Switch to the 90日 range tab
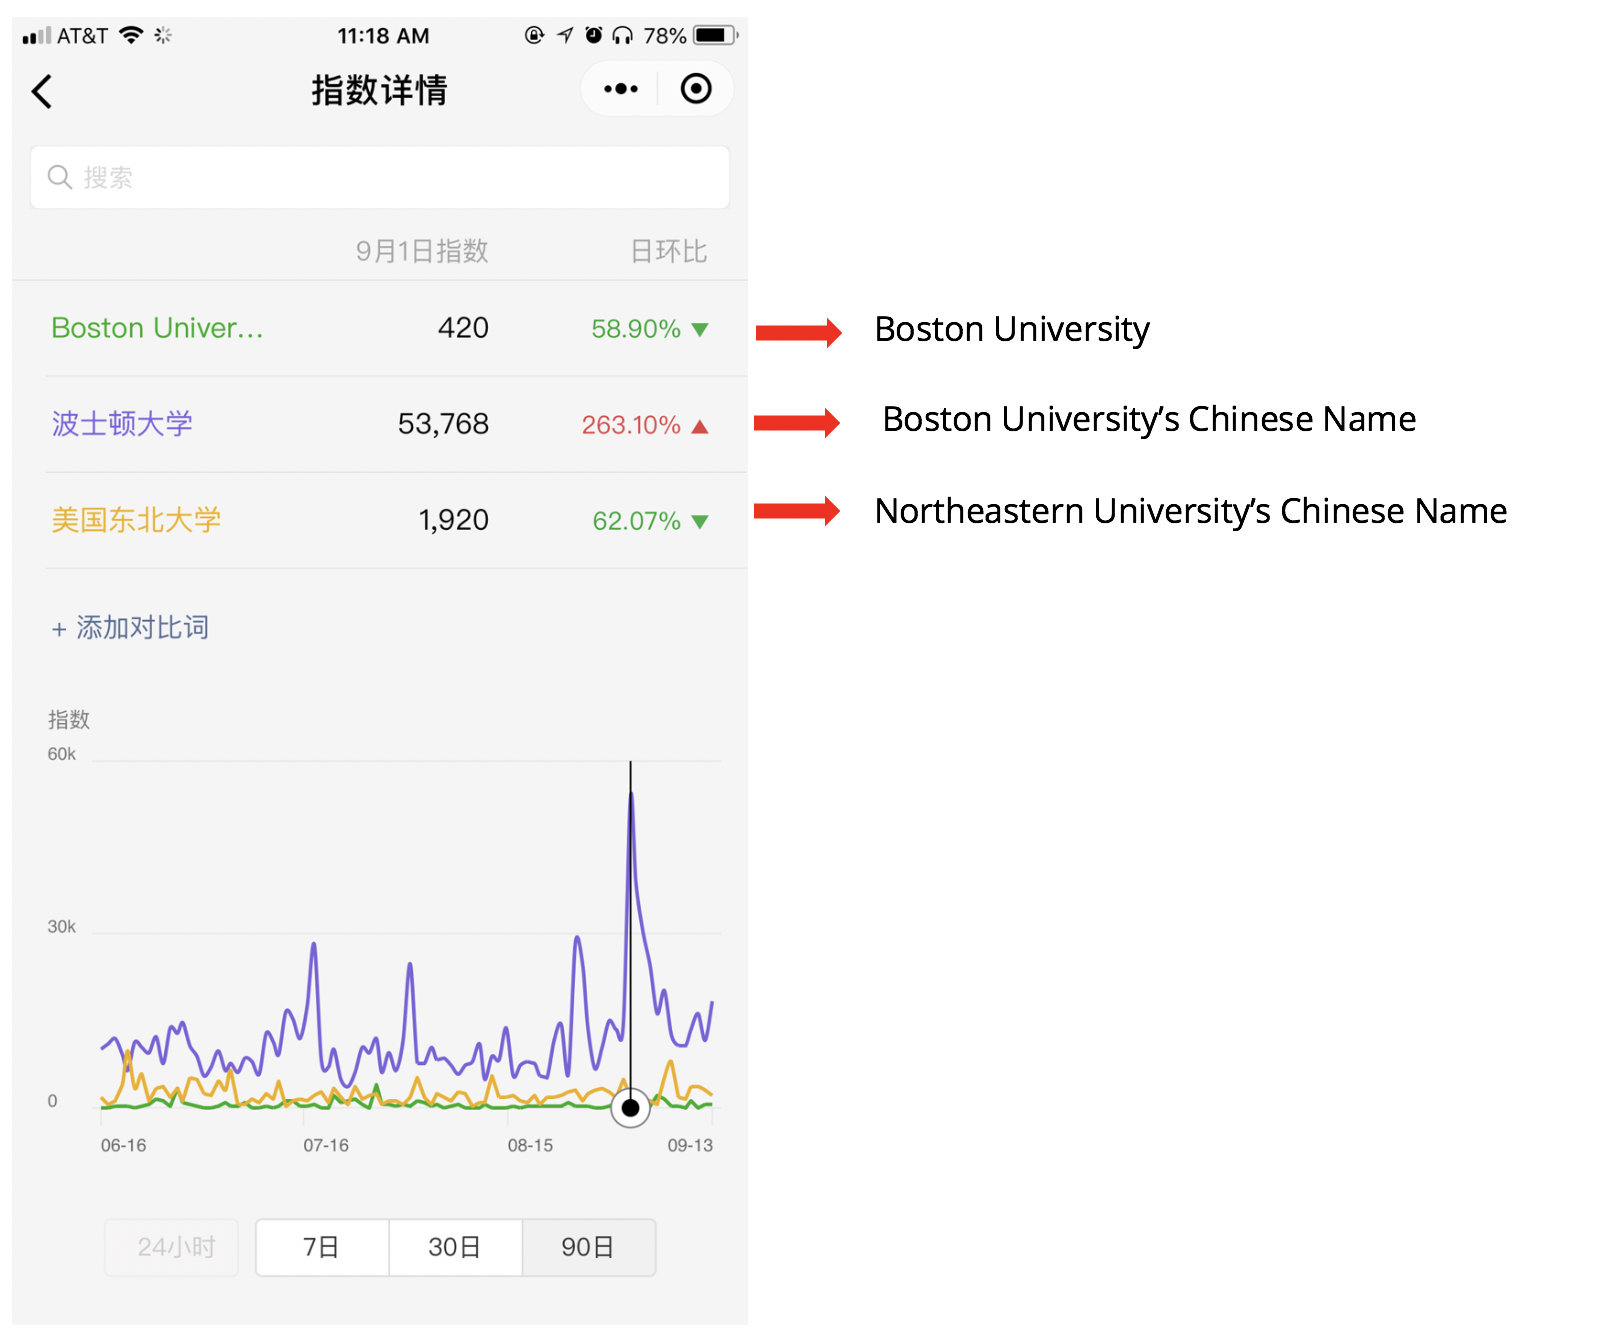This screenshot has width=1598, height=1340. pos(588,1247)
